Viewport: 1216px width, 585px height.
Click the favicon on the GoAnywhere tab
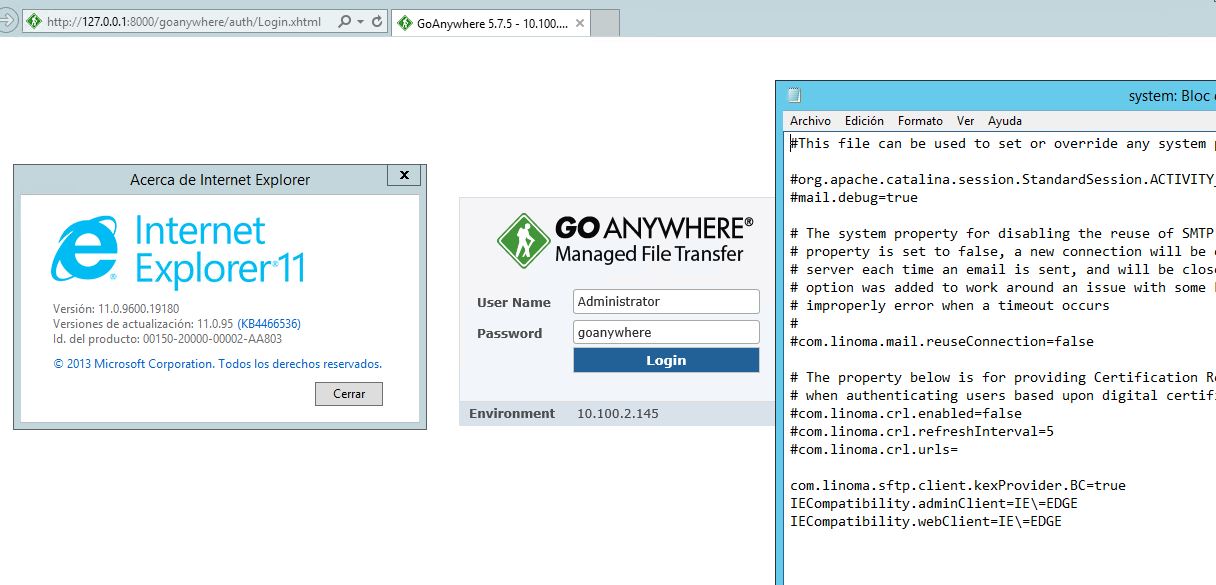click(407, 22)
